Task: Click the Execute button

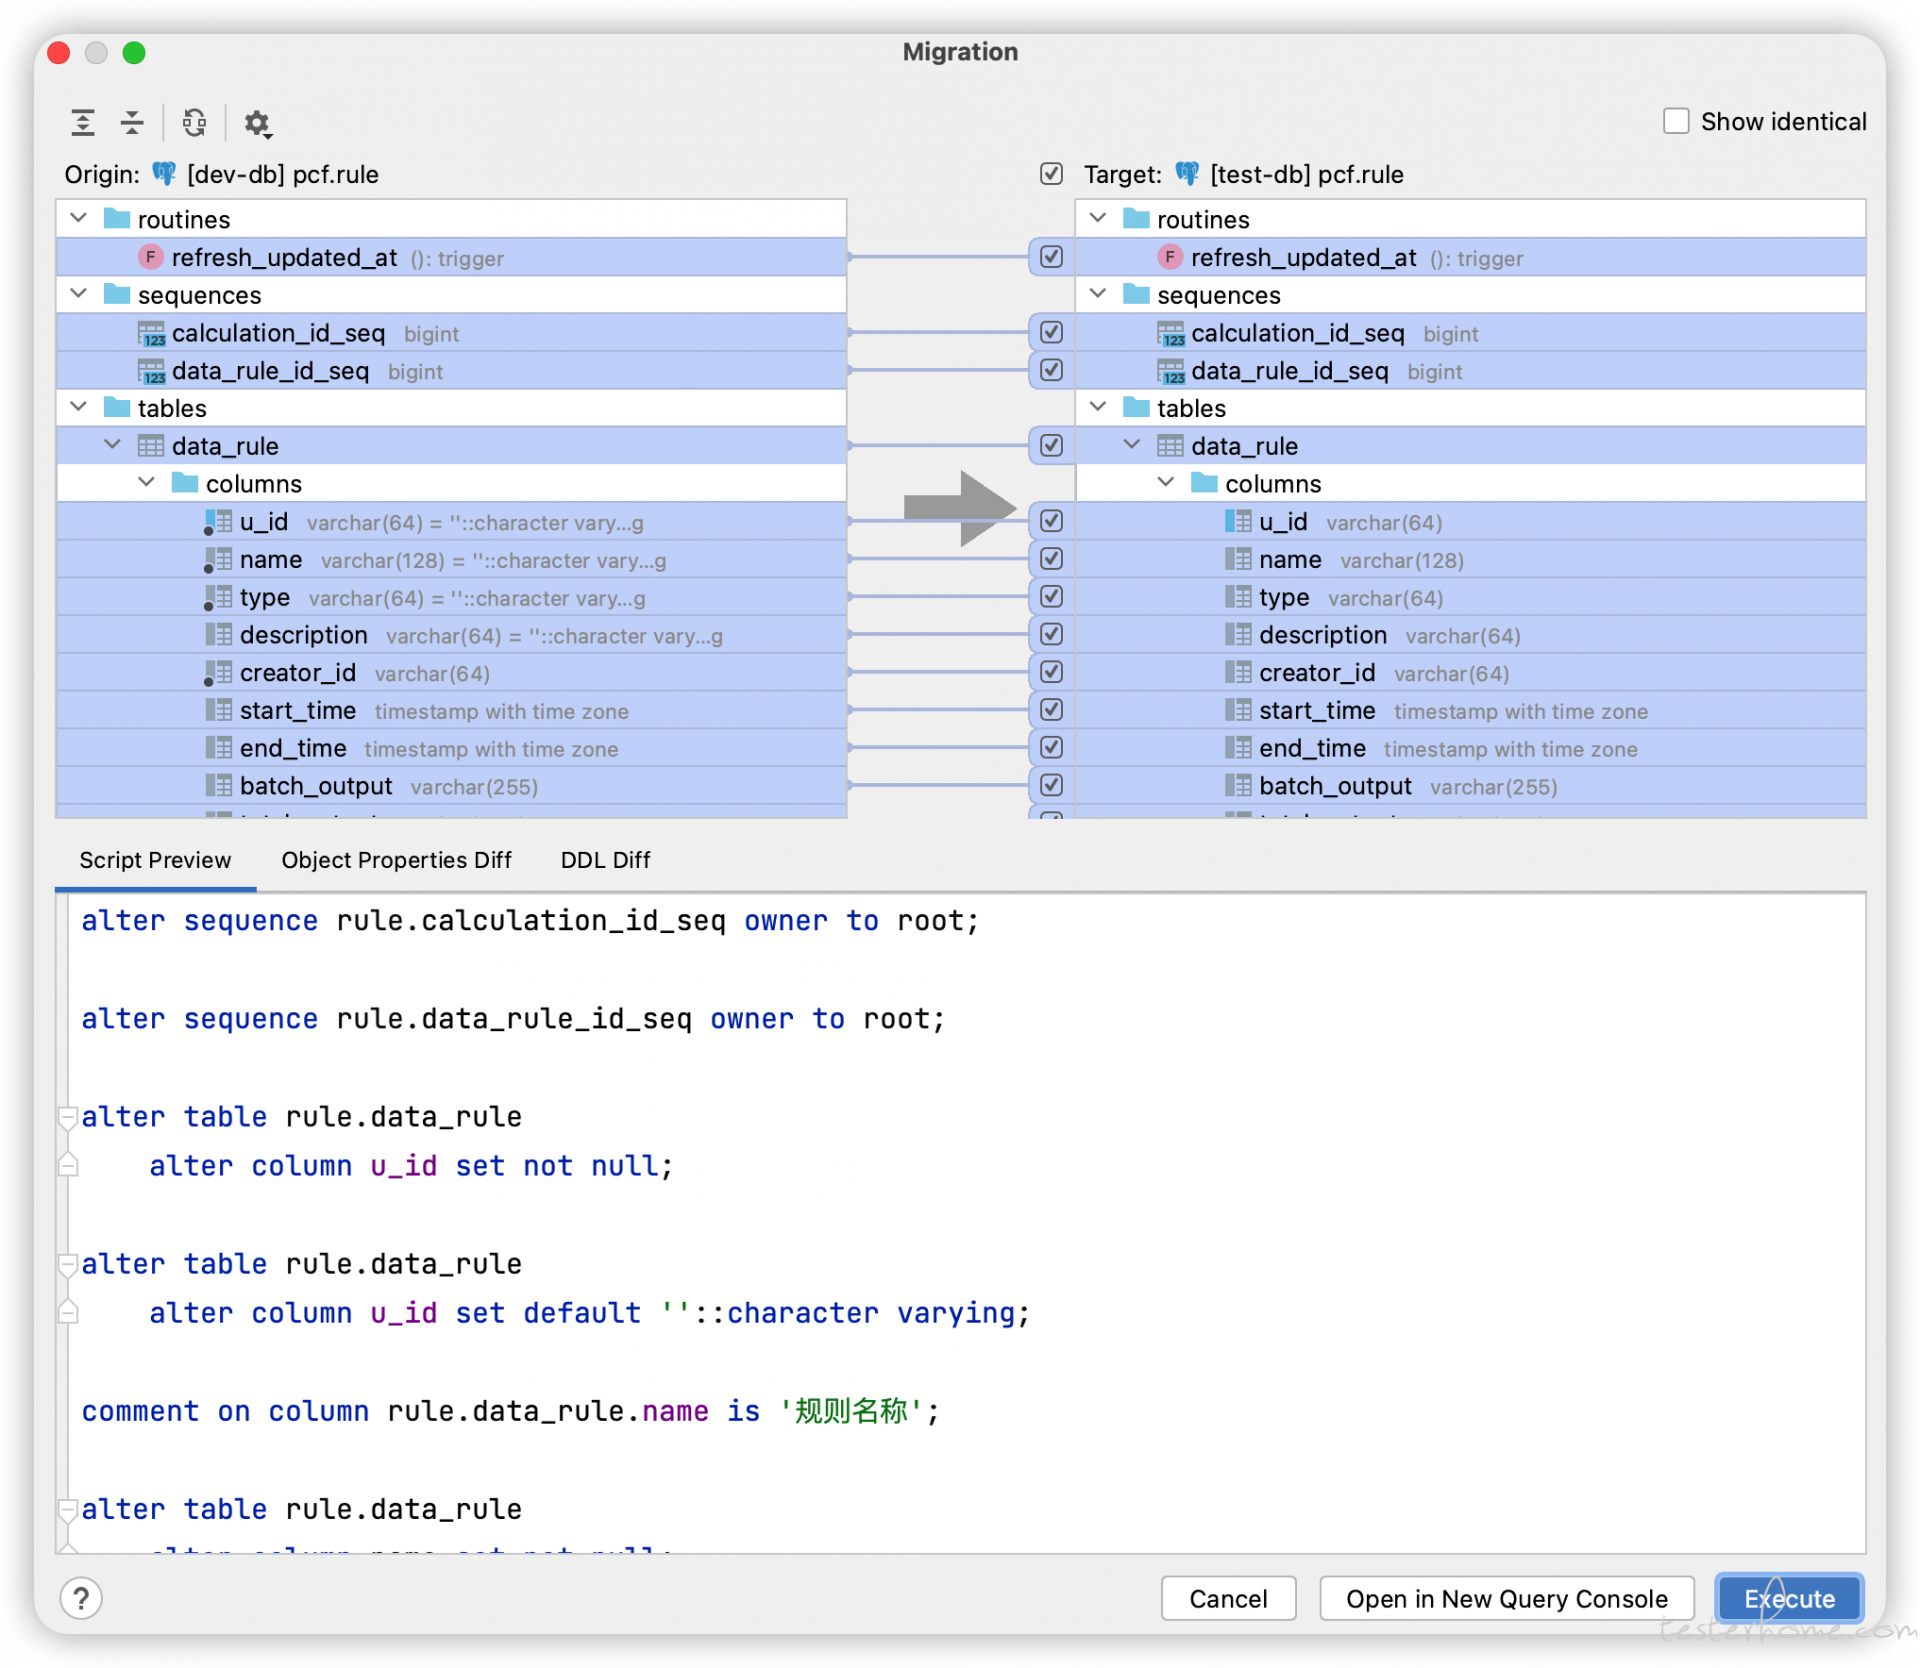Action: pyautogui.click(x=1789, y=1598)
